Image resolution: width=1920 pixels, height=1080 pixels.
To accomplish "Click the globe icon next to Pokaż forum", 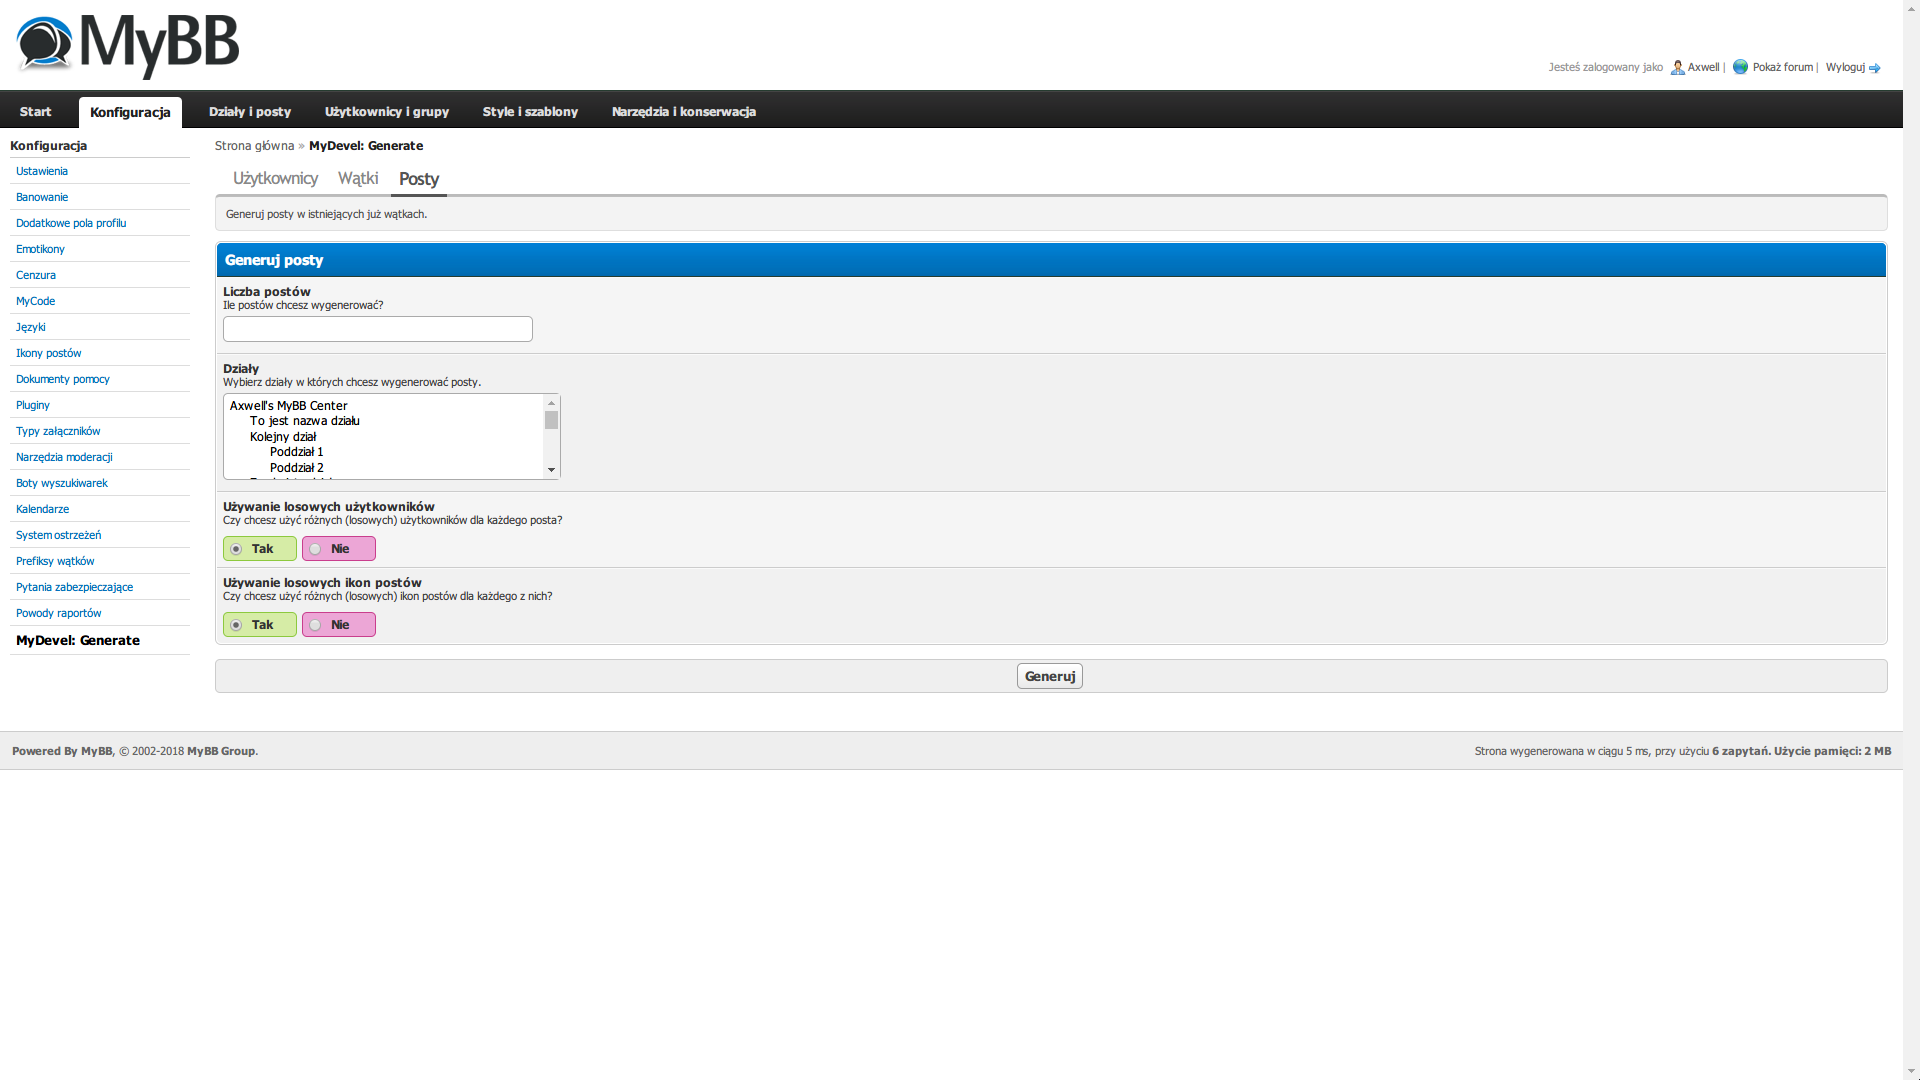I will [x=1740, y=67].
